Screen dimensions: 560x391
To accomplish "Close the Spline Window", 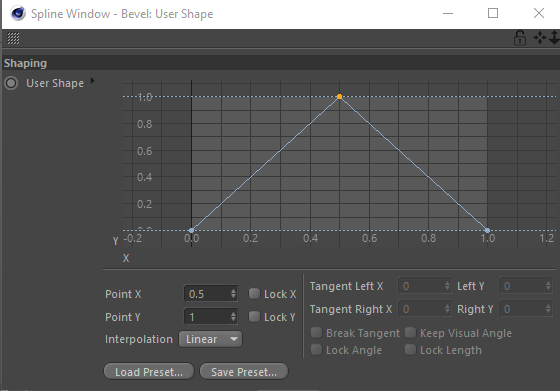I will click(x=539, y=13).
